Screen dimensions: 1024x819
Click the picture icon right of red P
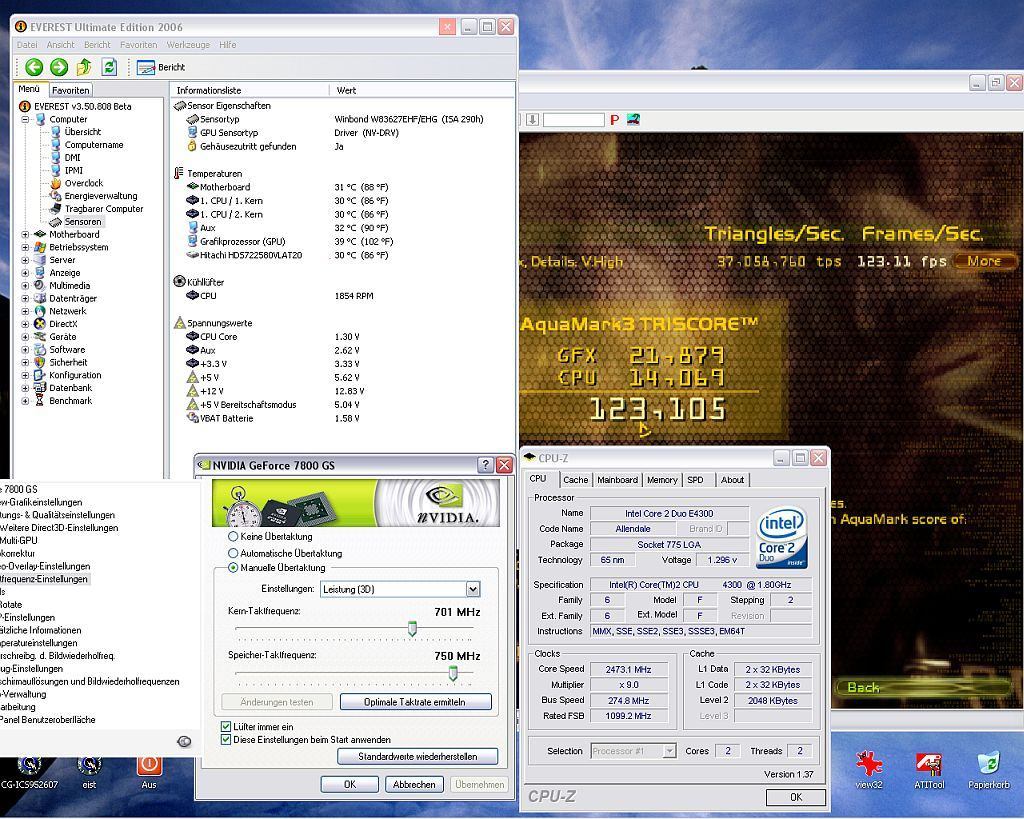point(633,119)
